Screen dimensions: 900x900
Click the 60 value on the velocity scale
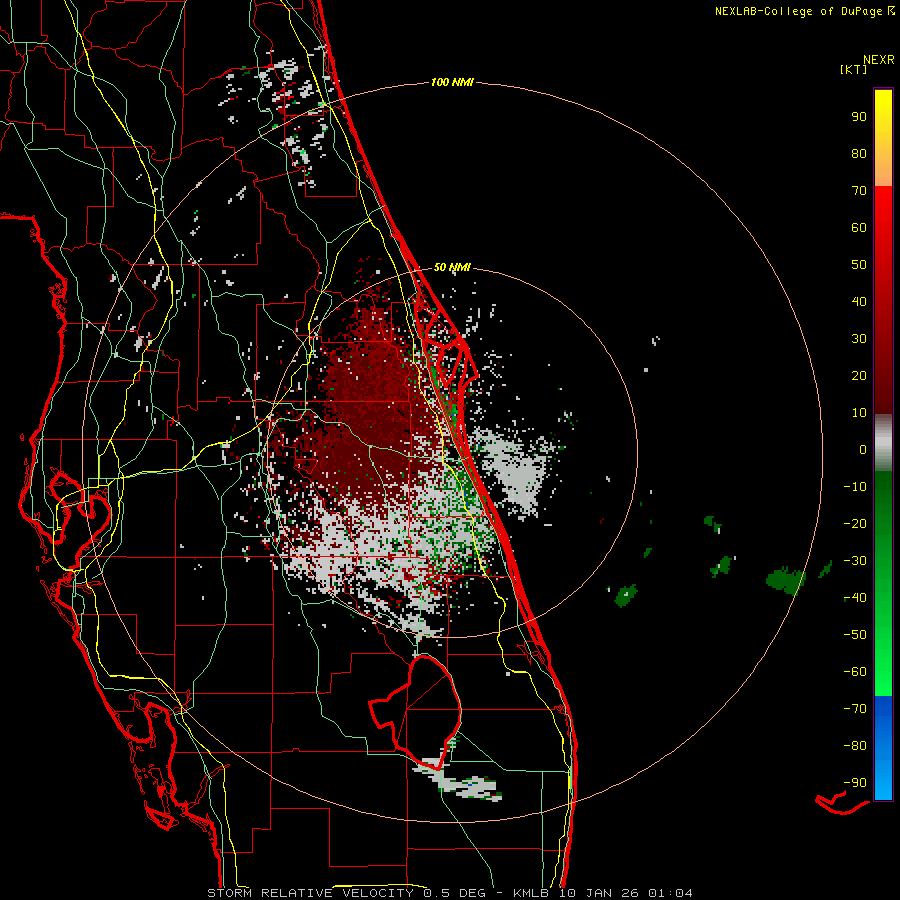pos(859,227)
